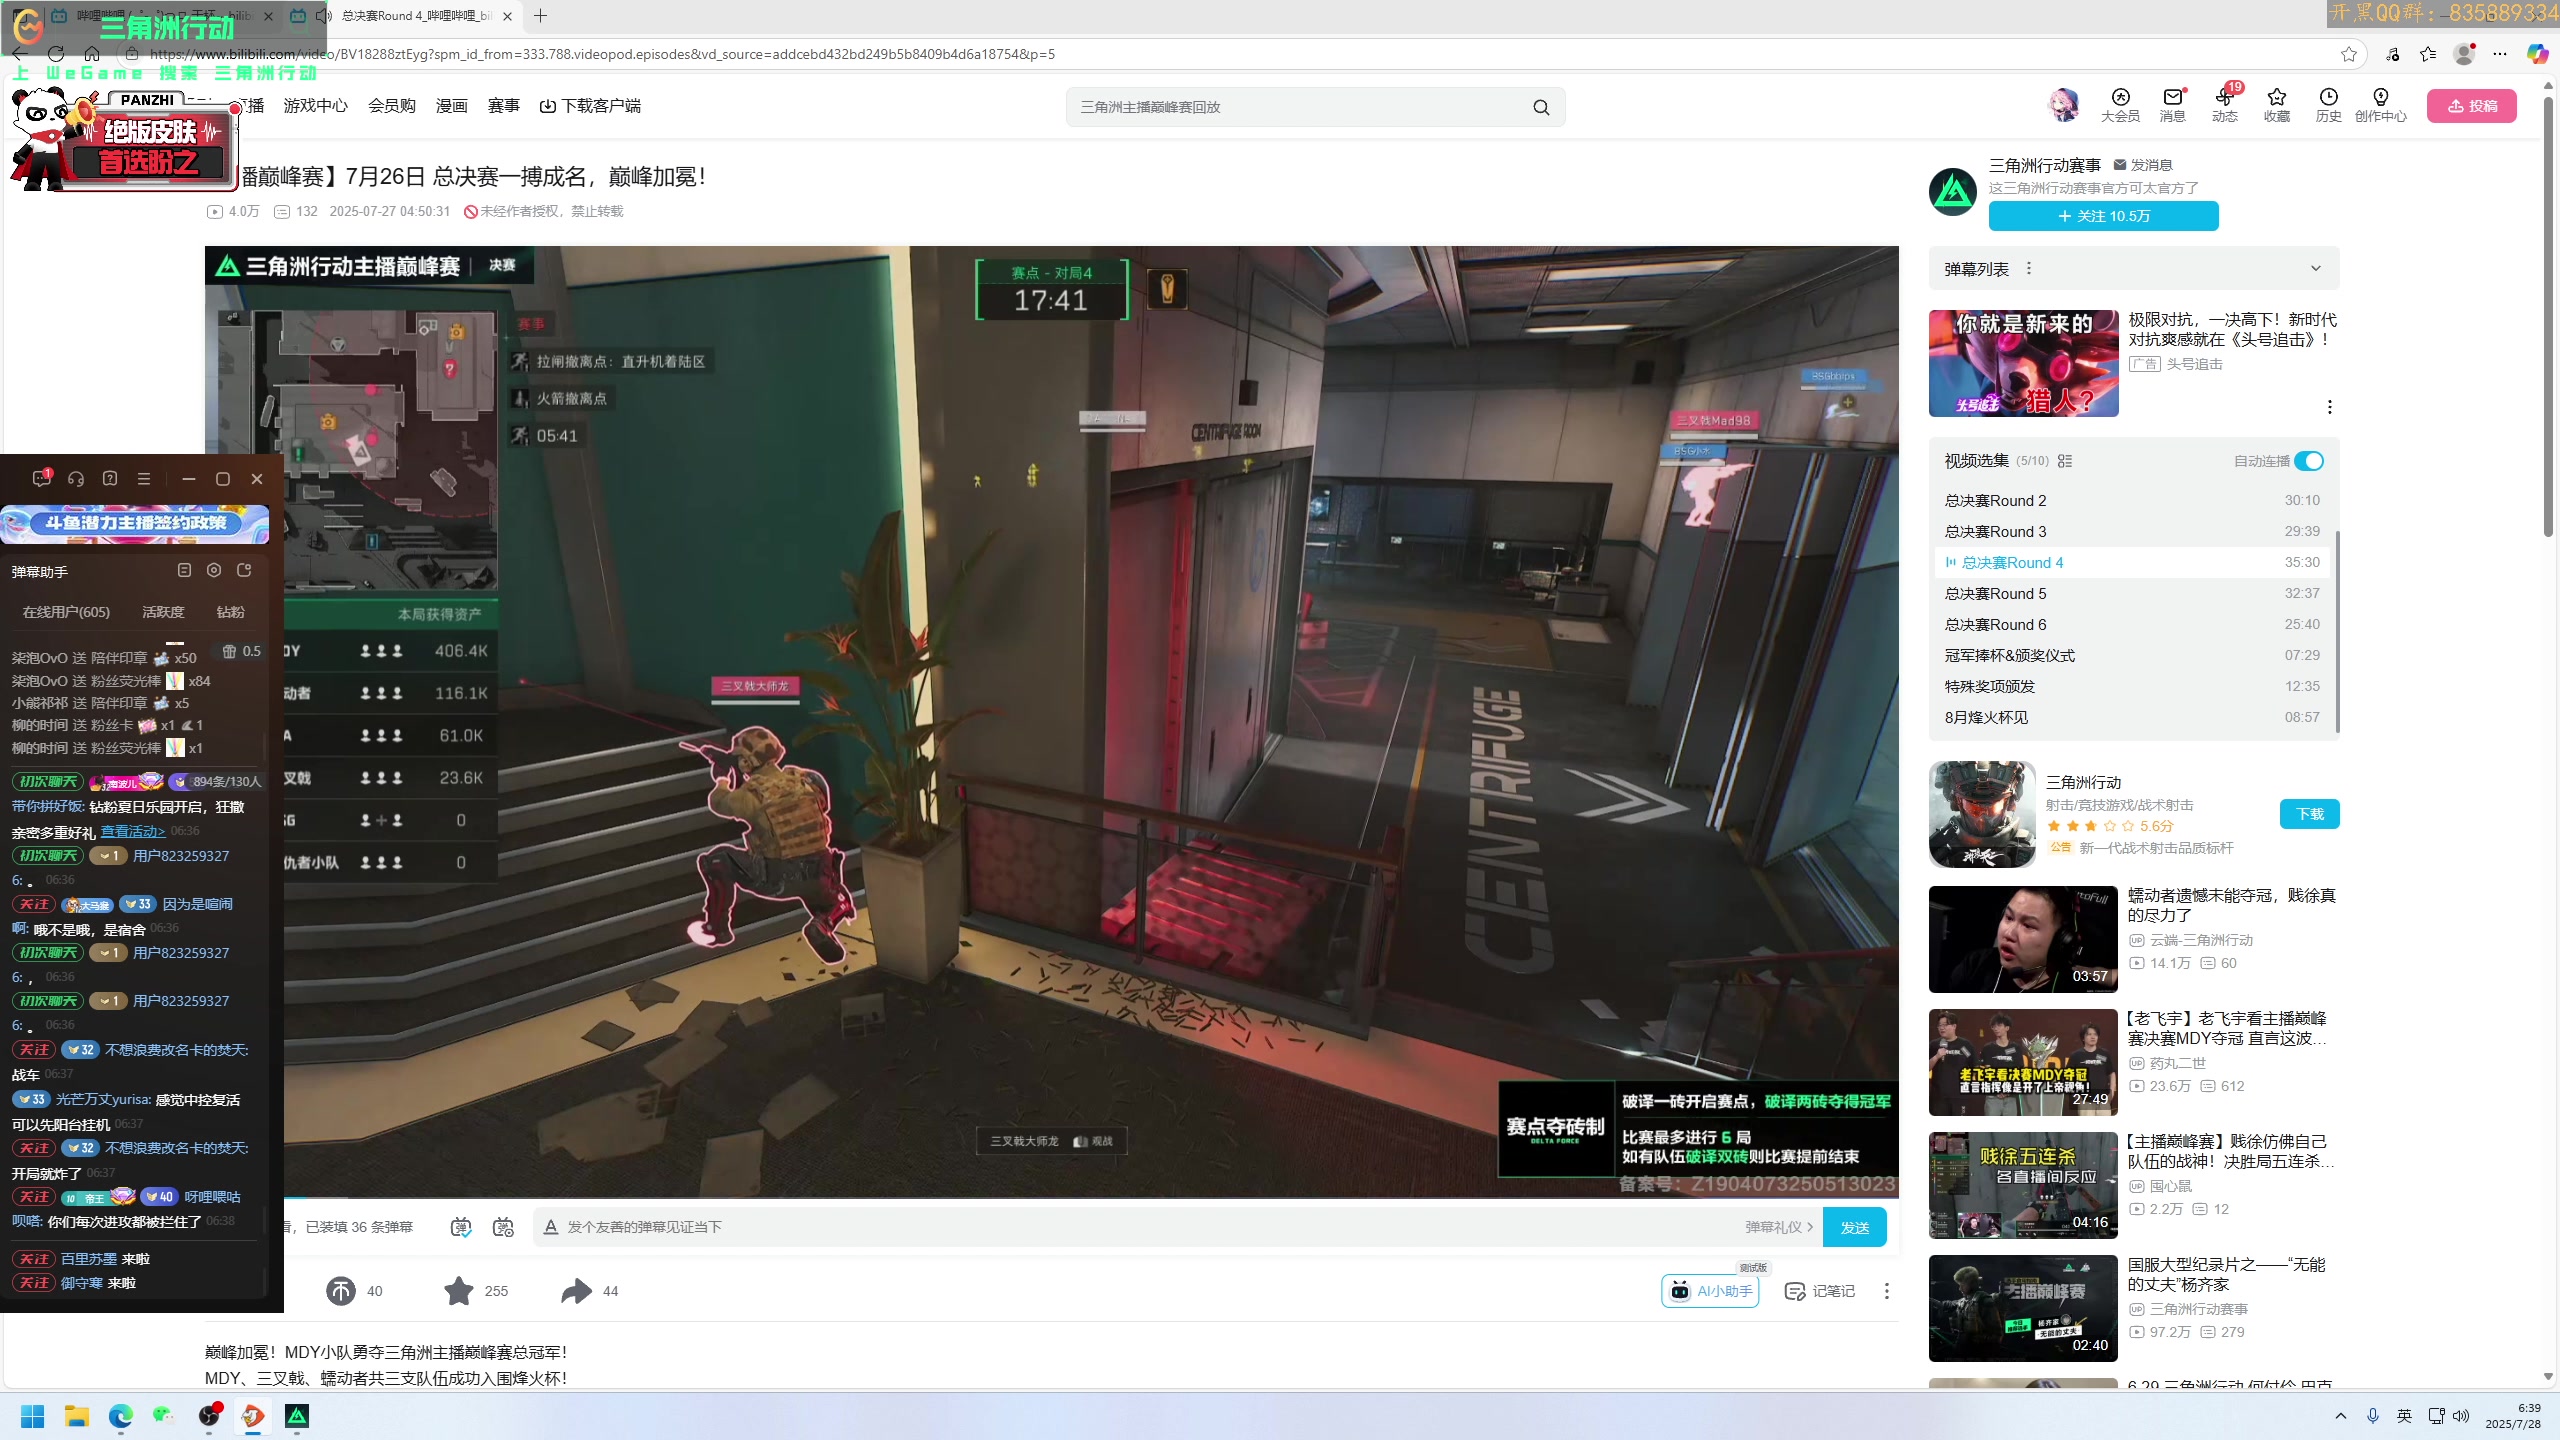
Task: Open the 大会员 icon in header
Action: coord(2120,105)
